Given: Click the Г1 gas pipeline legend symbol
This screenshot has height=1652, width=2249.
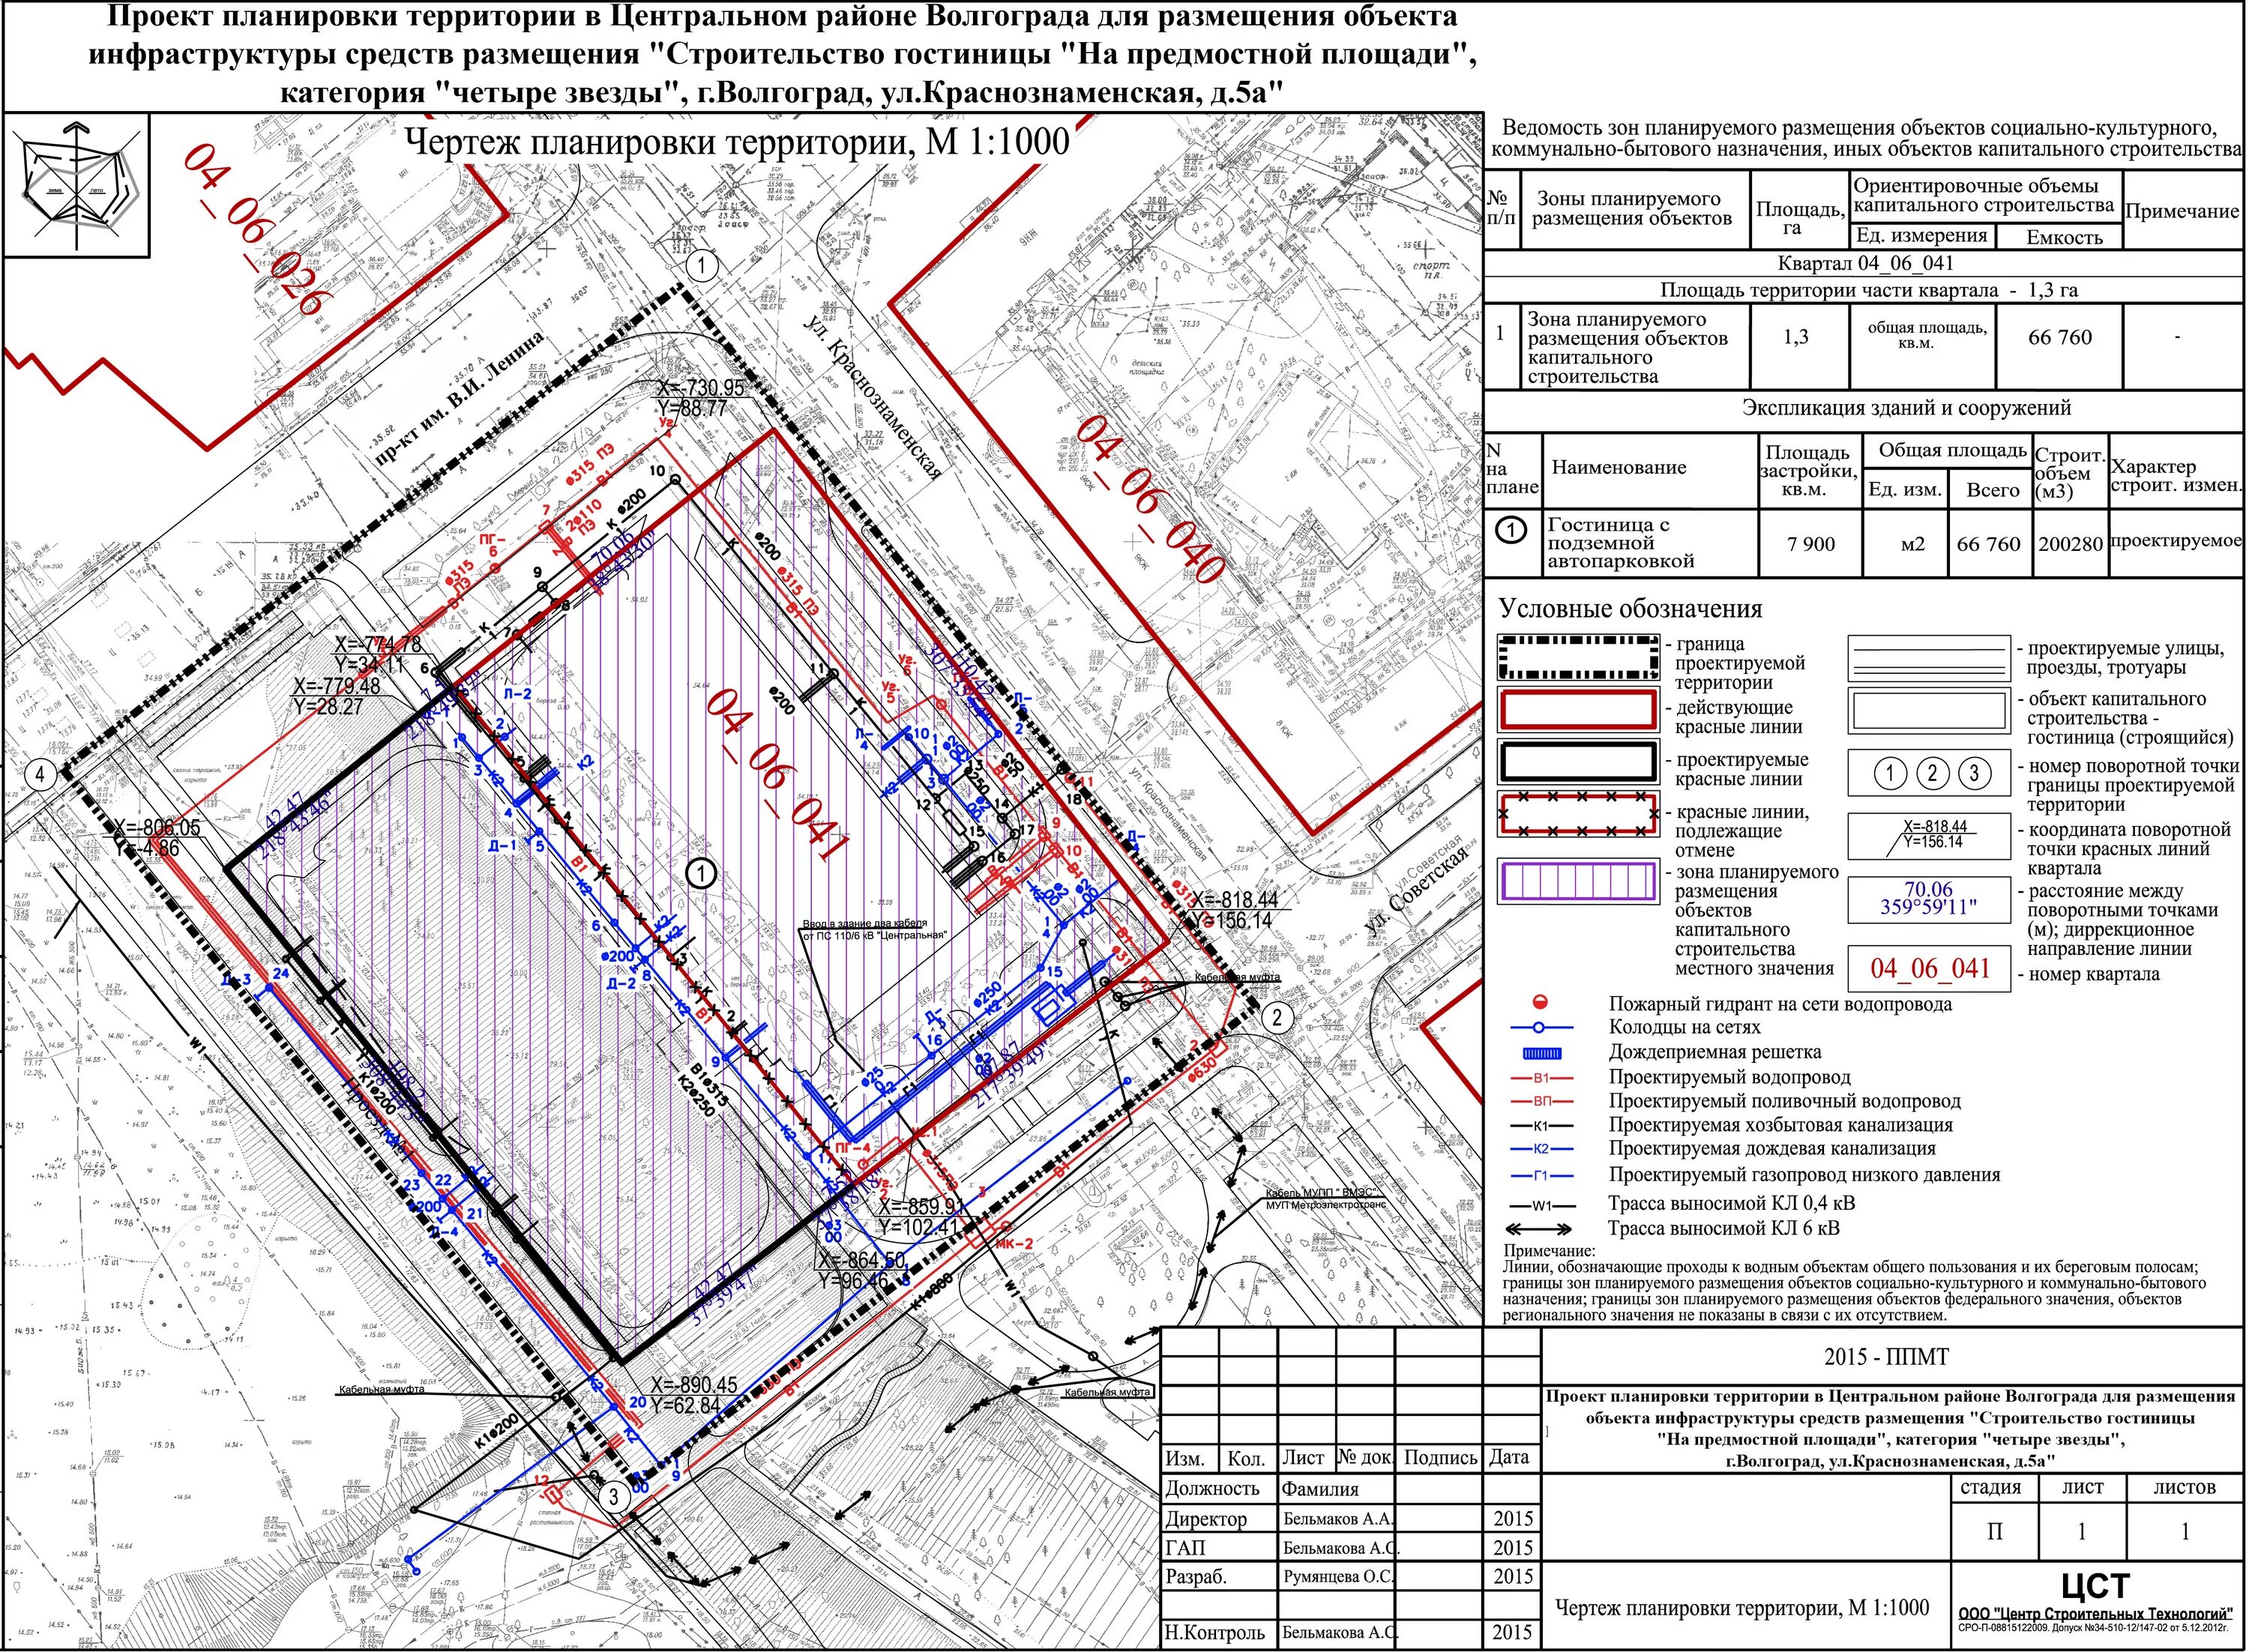Looking at the screenshot, I should [1541, 1176].
